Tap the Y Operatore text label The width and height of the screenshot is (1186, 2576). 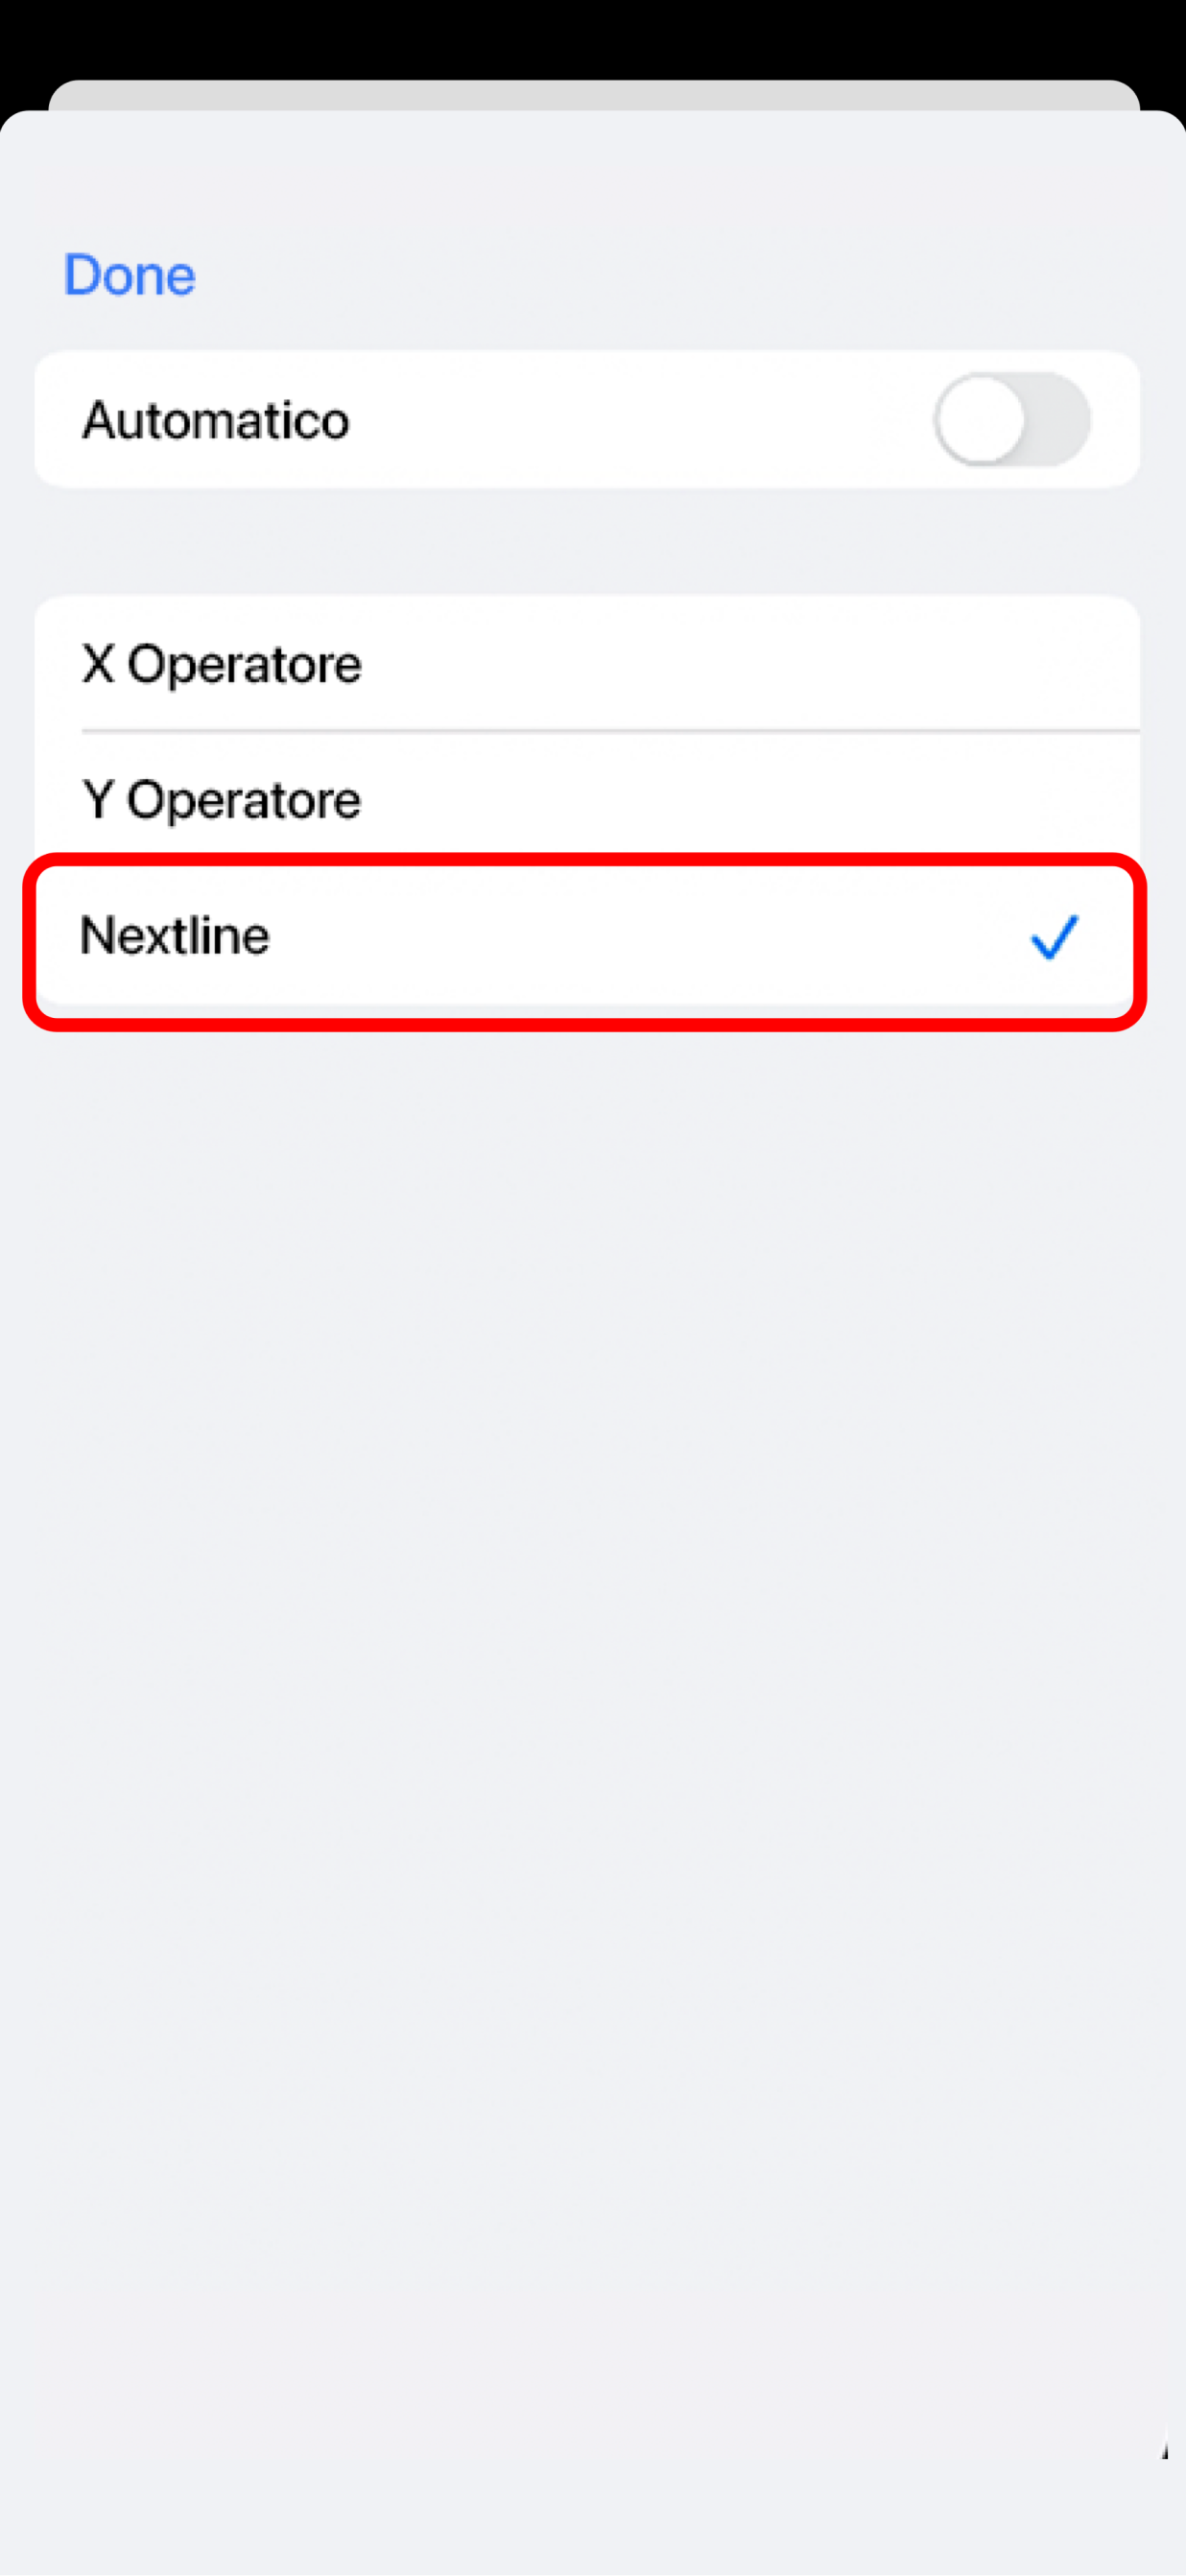(x=221, y=800)
